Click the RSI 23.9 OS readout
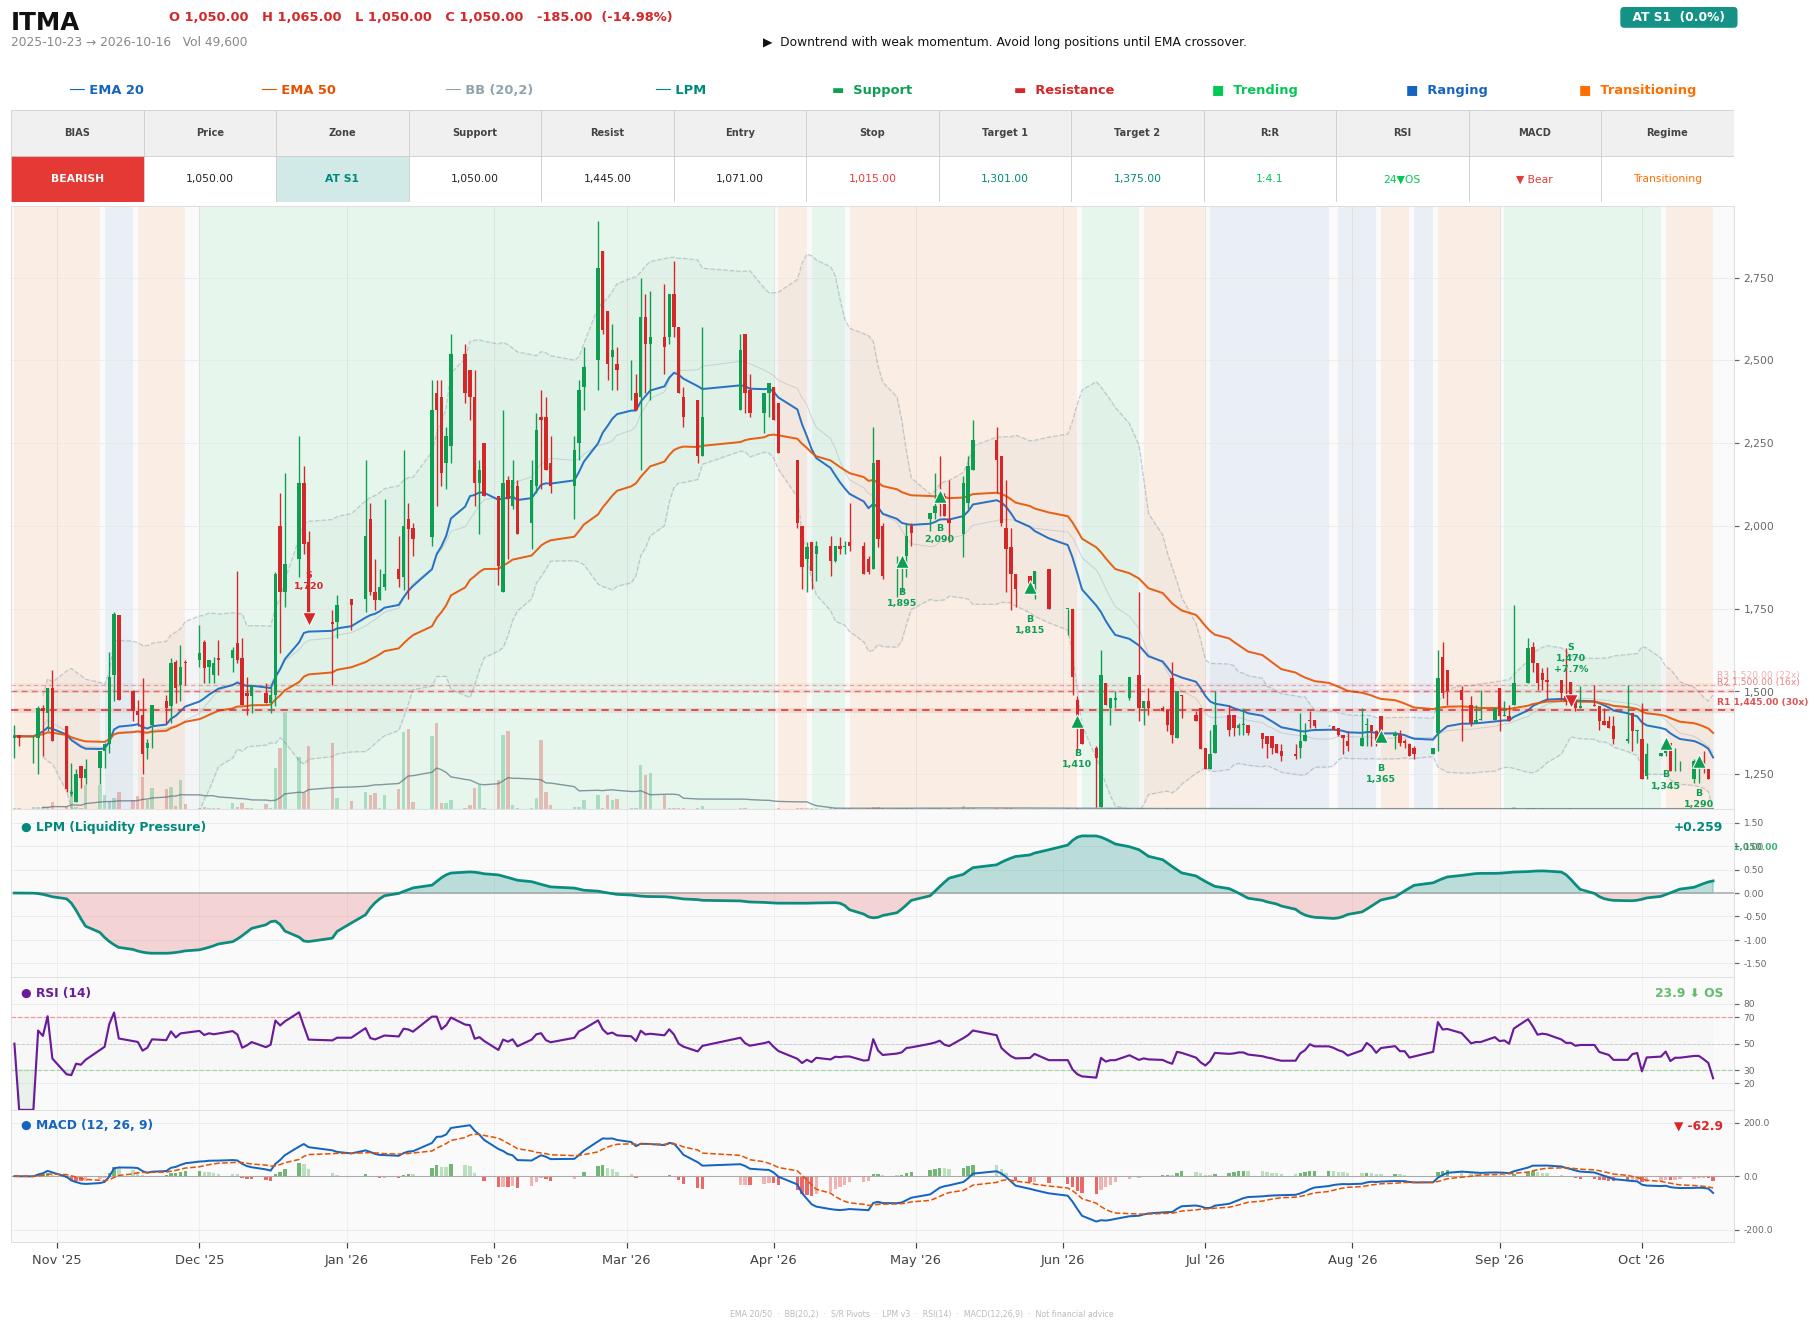 click(1689, 993)
